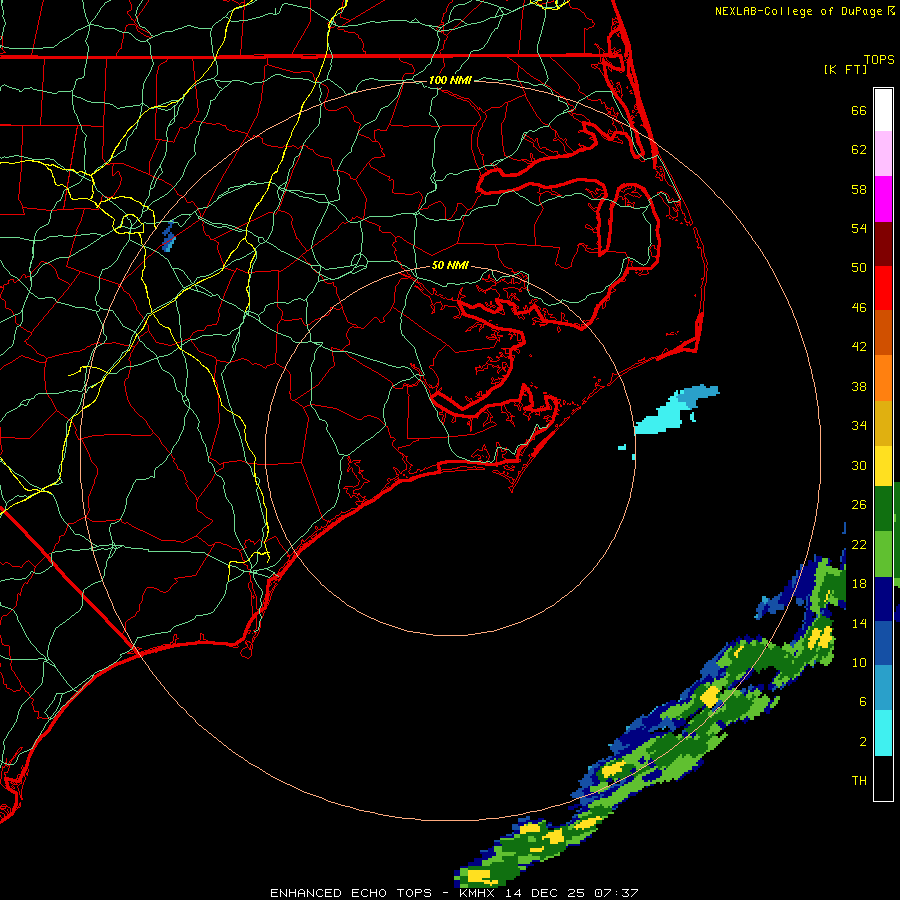Pick the dark orange legend swatch
Viewport: 900px width, 900px height.
pos(883,333)
